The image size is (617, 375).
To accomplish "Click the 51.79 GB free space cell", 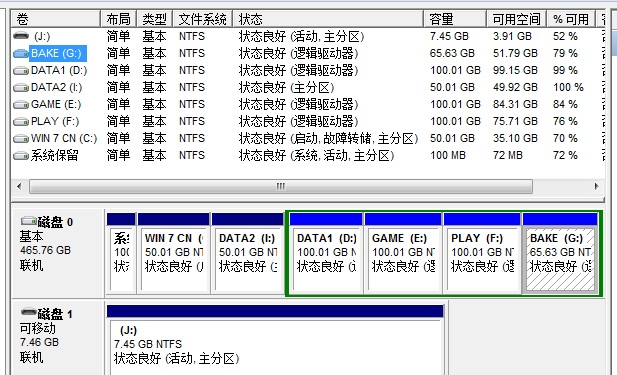I will [x=515, y=53].
